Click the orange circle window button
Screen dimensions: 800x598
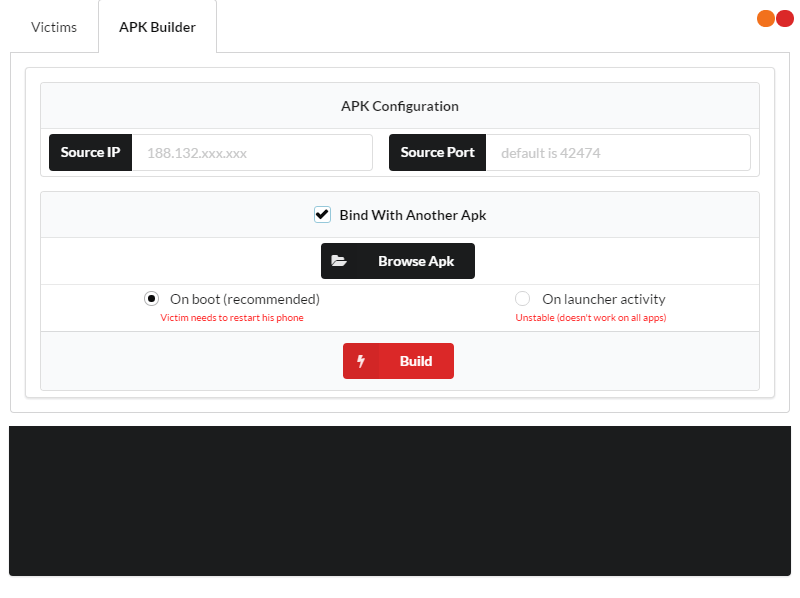tap(766, 18)
